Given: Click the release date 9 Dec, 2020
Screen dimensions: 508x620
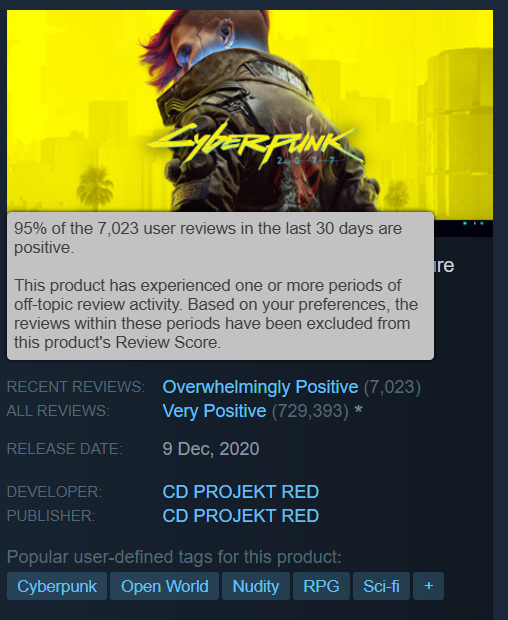Looking at the screenshot, I should point(211,449).
